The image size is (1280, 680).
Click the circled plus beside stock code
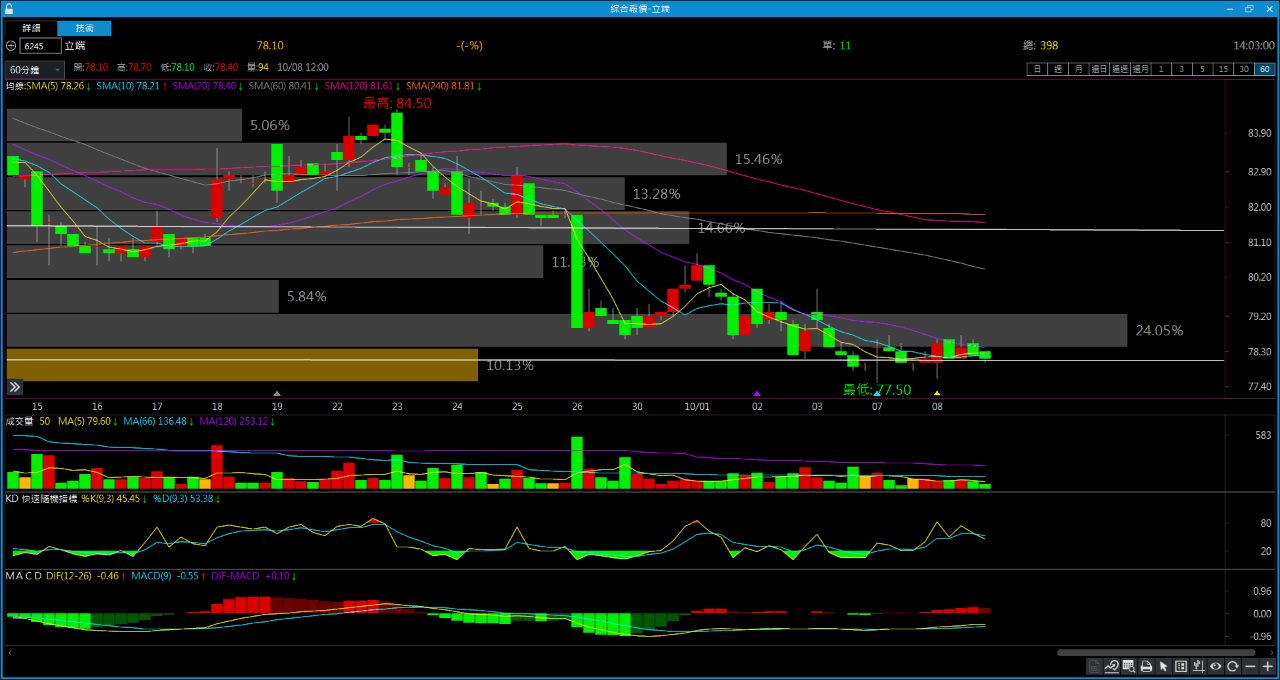click(x=11, y=46)
